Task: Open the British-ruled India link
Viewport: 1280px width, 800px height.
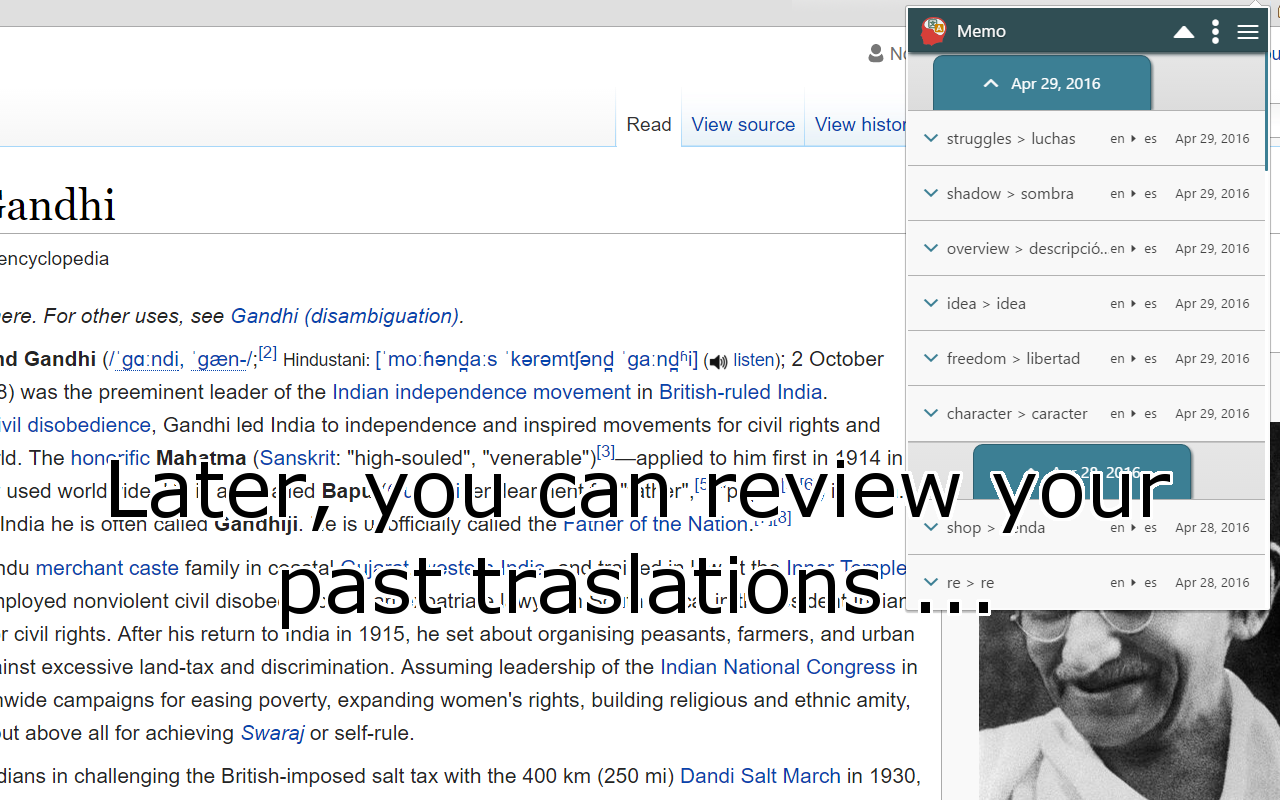Action: 740,392
